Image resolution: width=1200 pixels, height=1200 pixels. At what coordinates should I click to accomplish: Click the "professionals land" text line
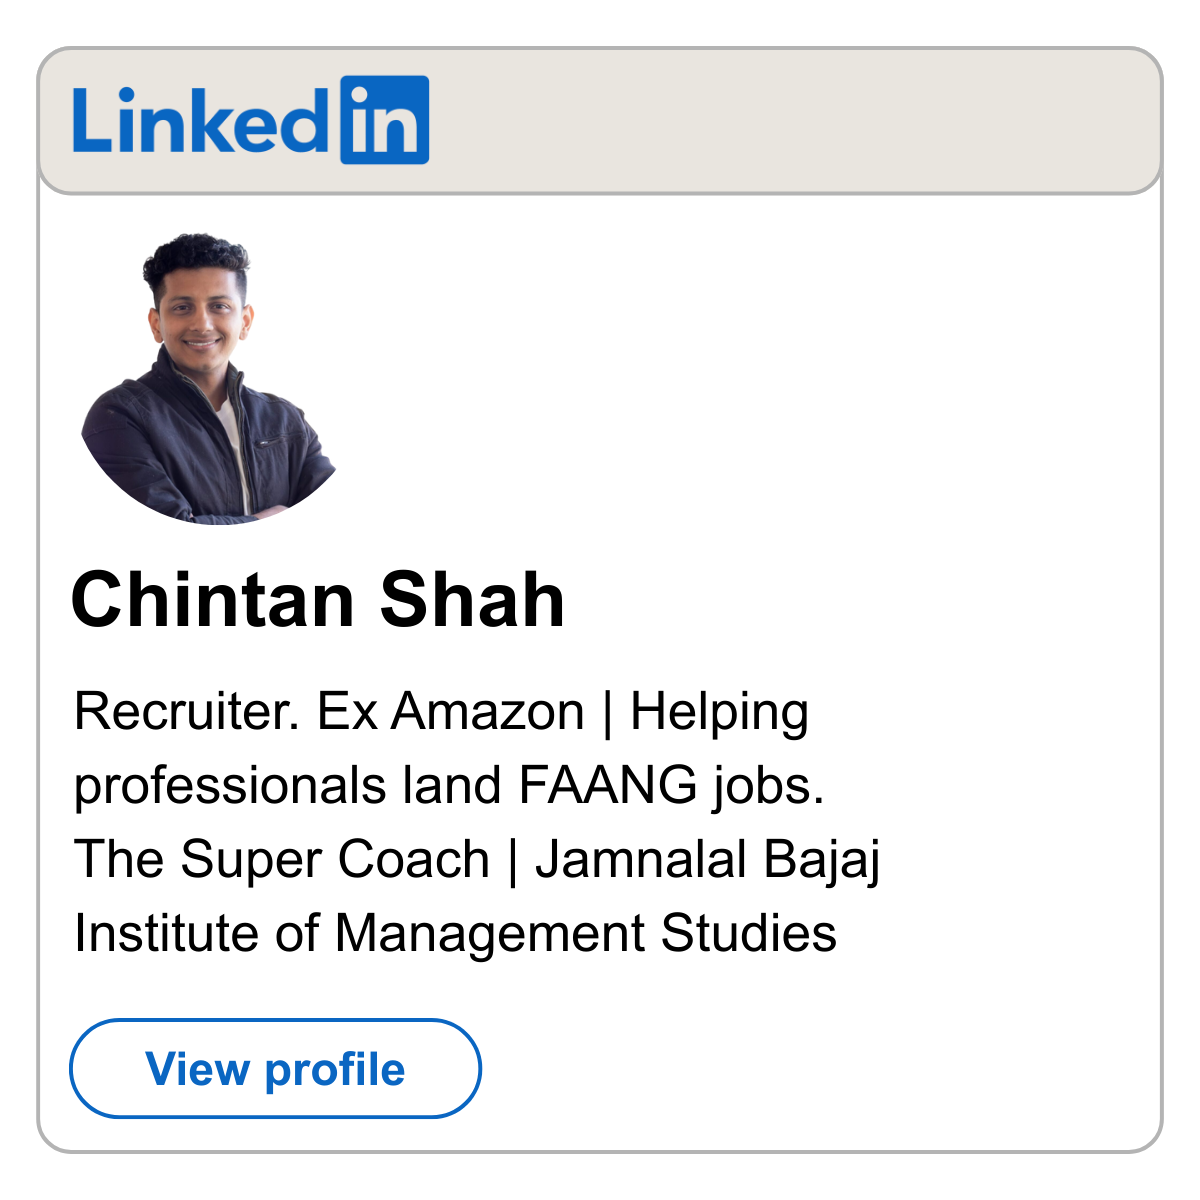288,786
